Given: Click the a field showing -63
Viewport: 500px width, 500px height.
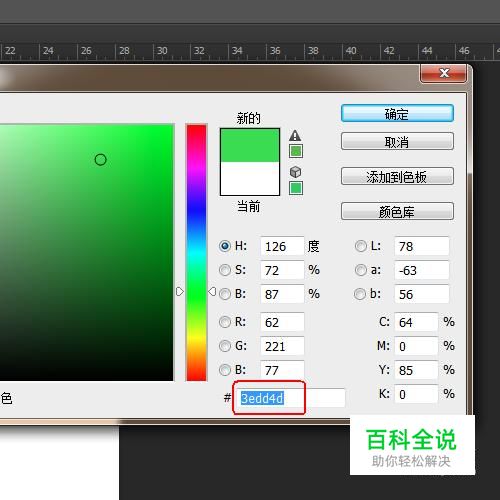Looking at the screenshot, I should coord(422,270).
